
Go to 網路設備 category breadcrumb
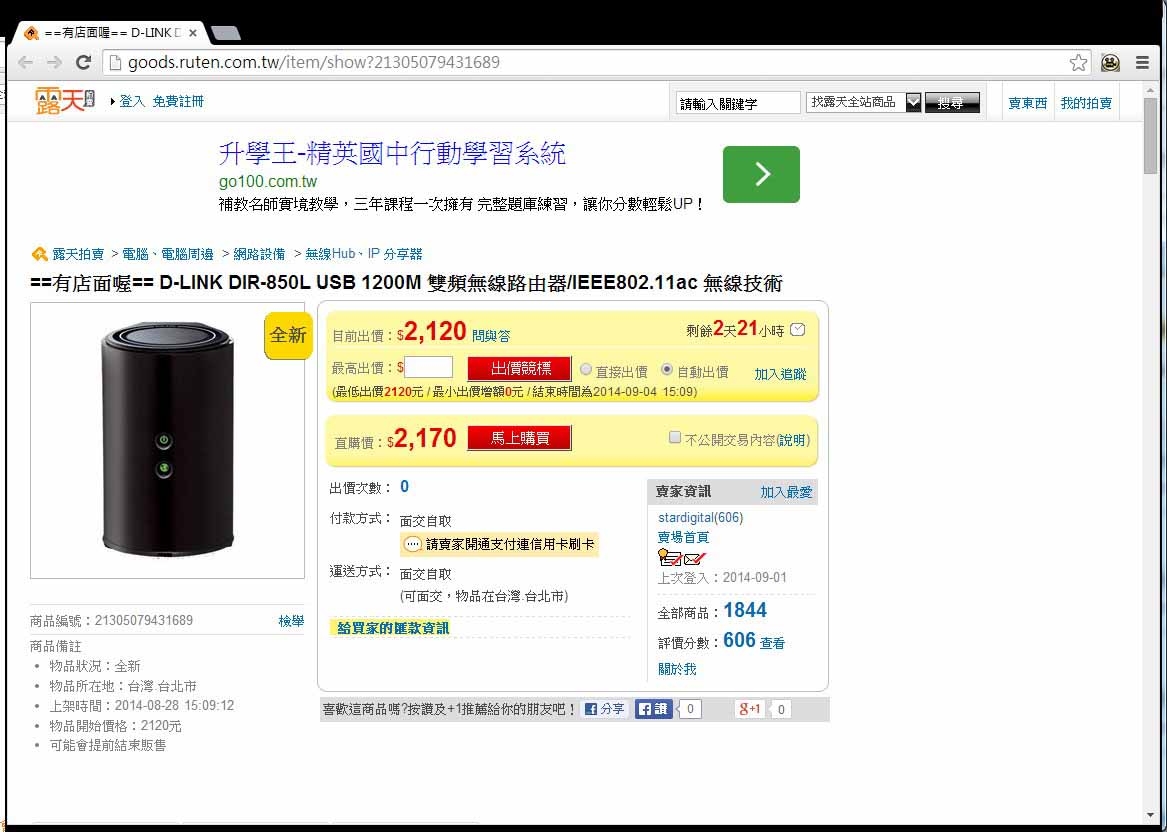pos(259,255)
